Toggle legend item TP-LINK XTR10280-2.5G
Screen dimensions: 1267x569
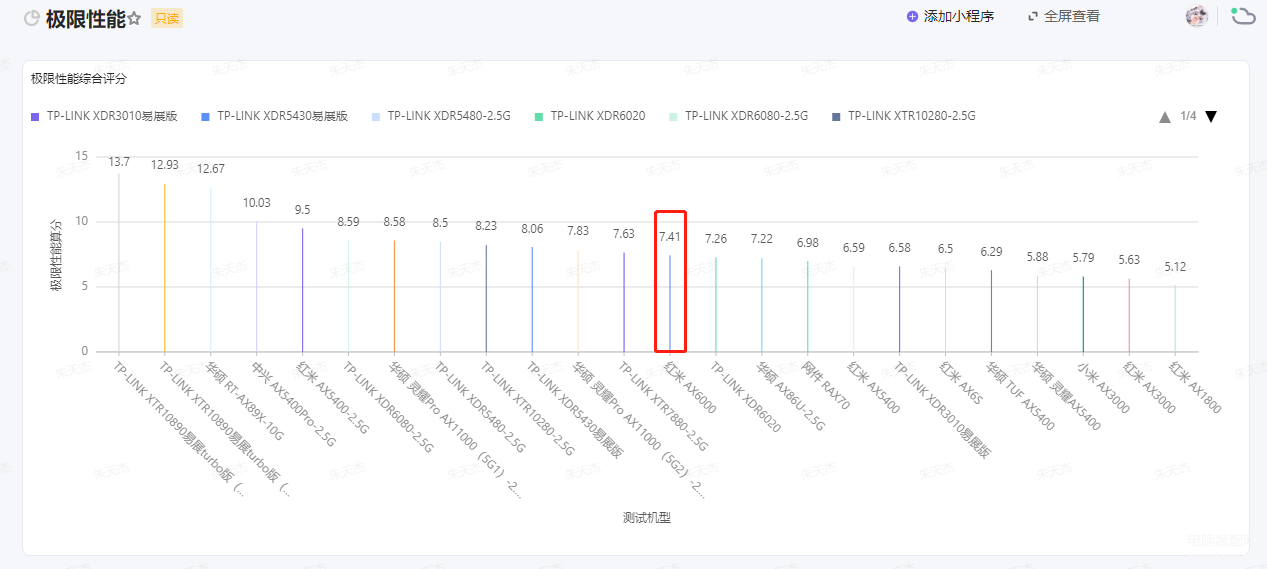[x=904, y=116]
